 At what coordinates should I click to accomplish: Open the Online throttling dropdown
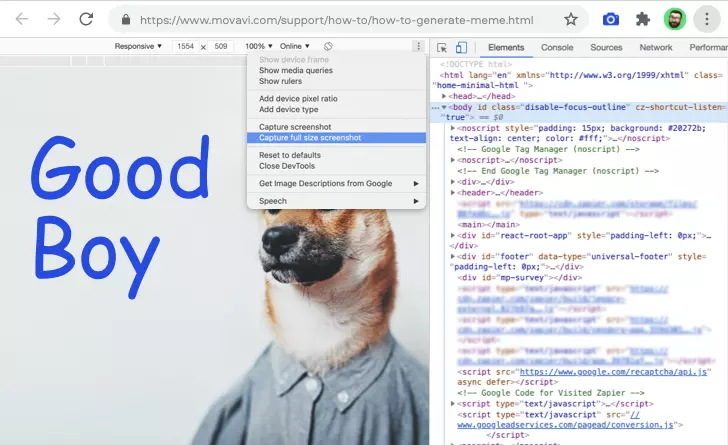[294, 46]
